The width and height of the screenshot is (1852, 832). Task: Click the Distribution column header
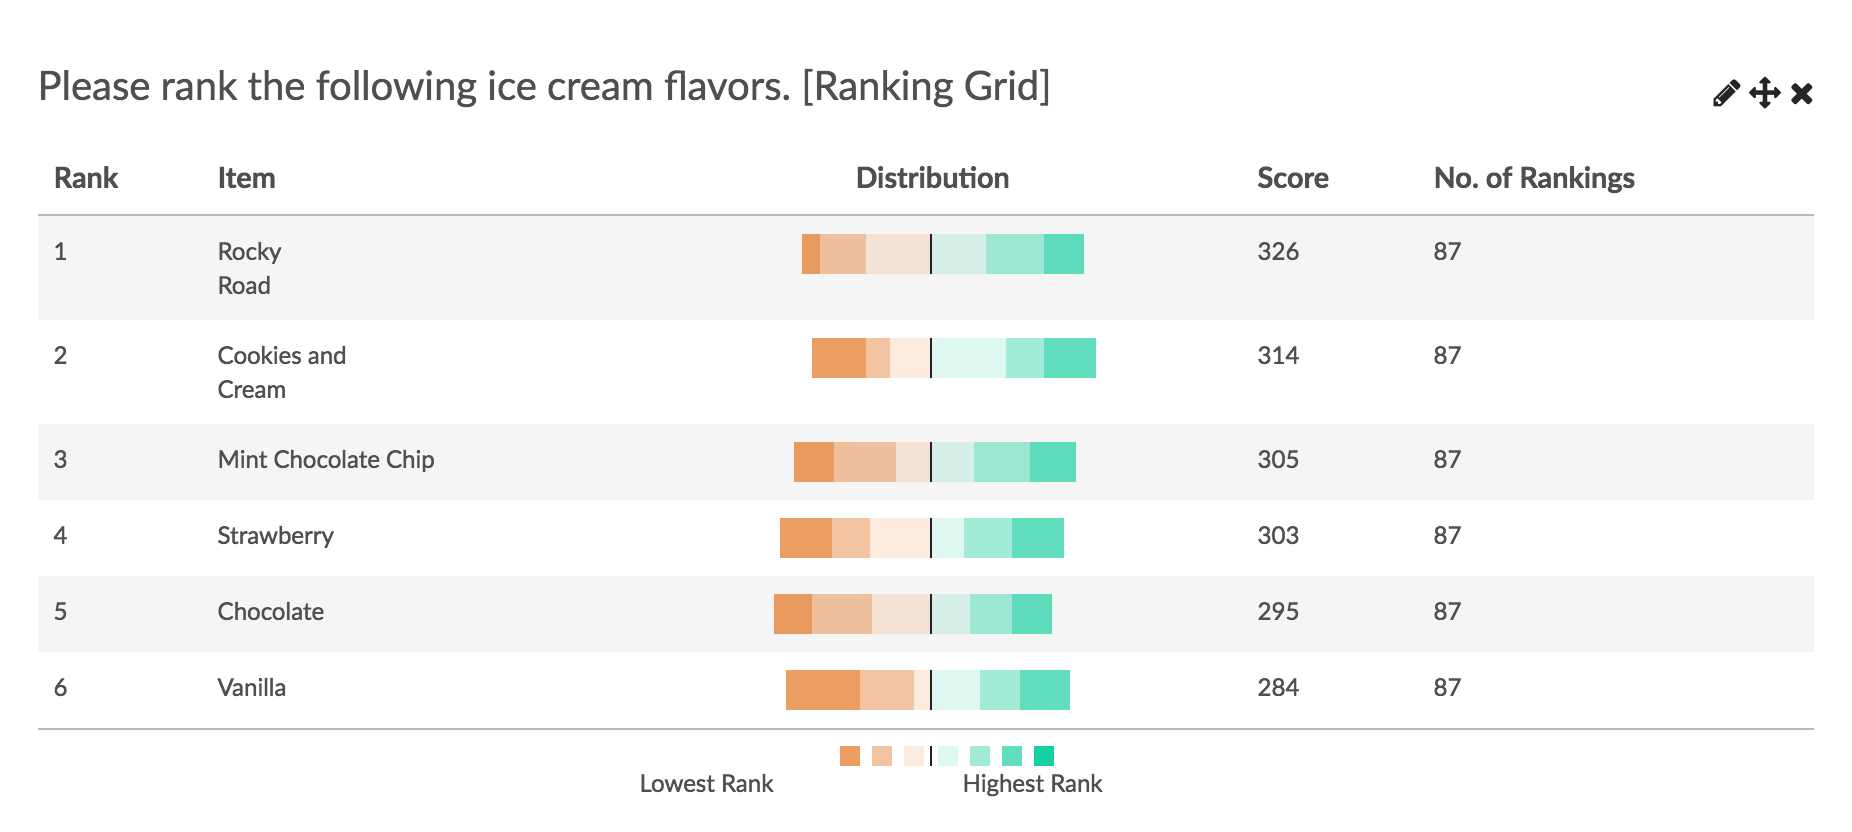932,178
